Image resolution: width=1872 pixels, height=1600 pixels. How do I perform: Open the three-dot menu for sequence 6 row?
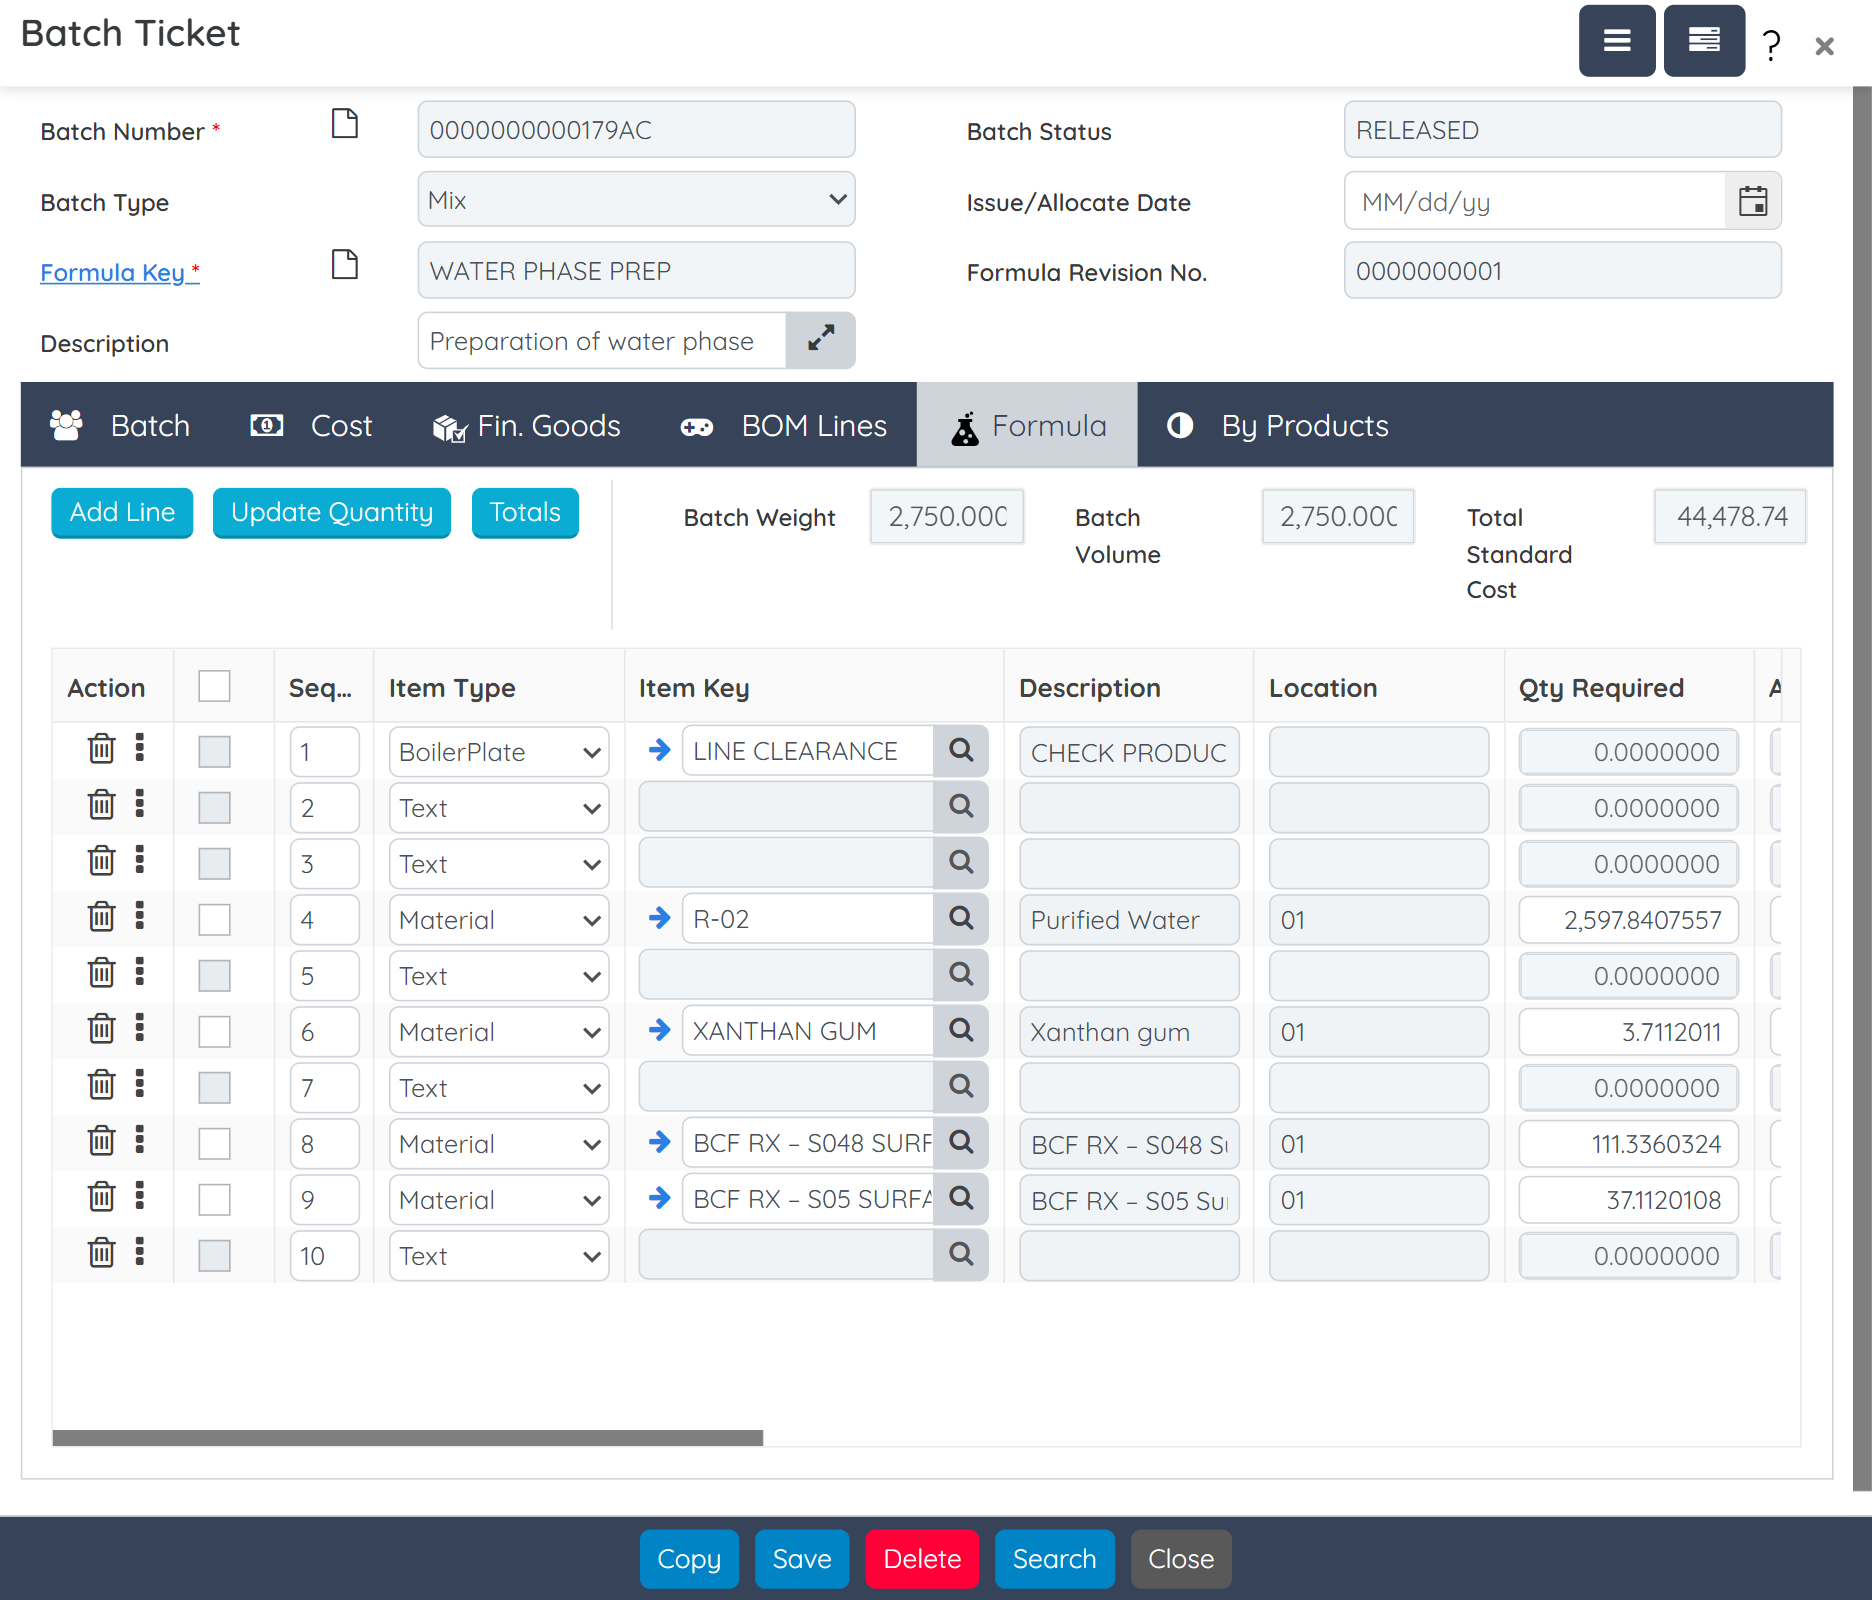140,1028
